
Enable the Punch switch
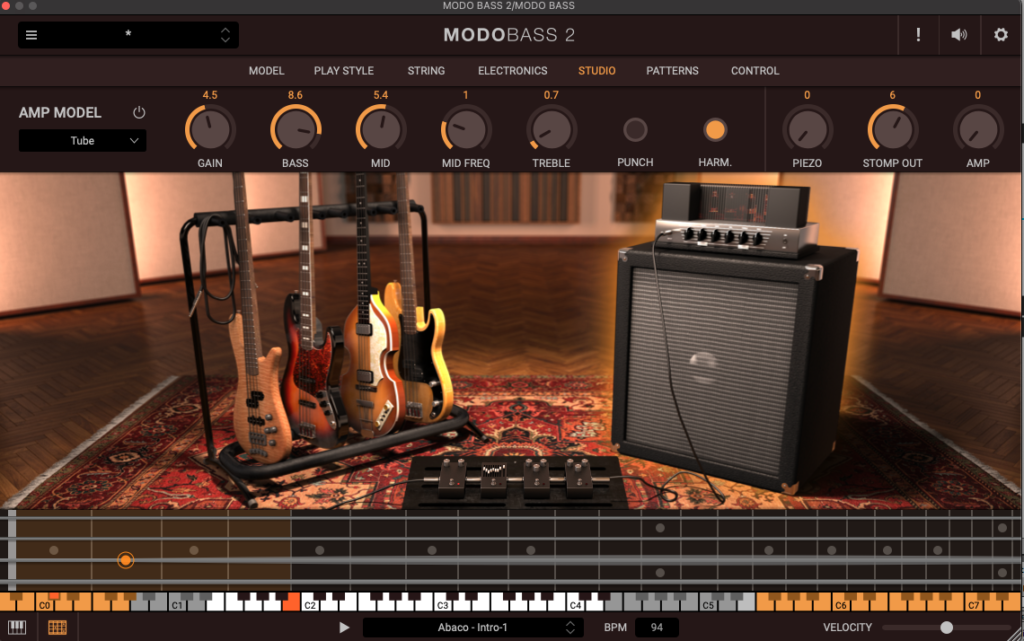(635, 130)
